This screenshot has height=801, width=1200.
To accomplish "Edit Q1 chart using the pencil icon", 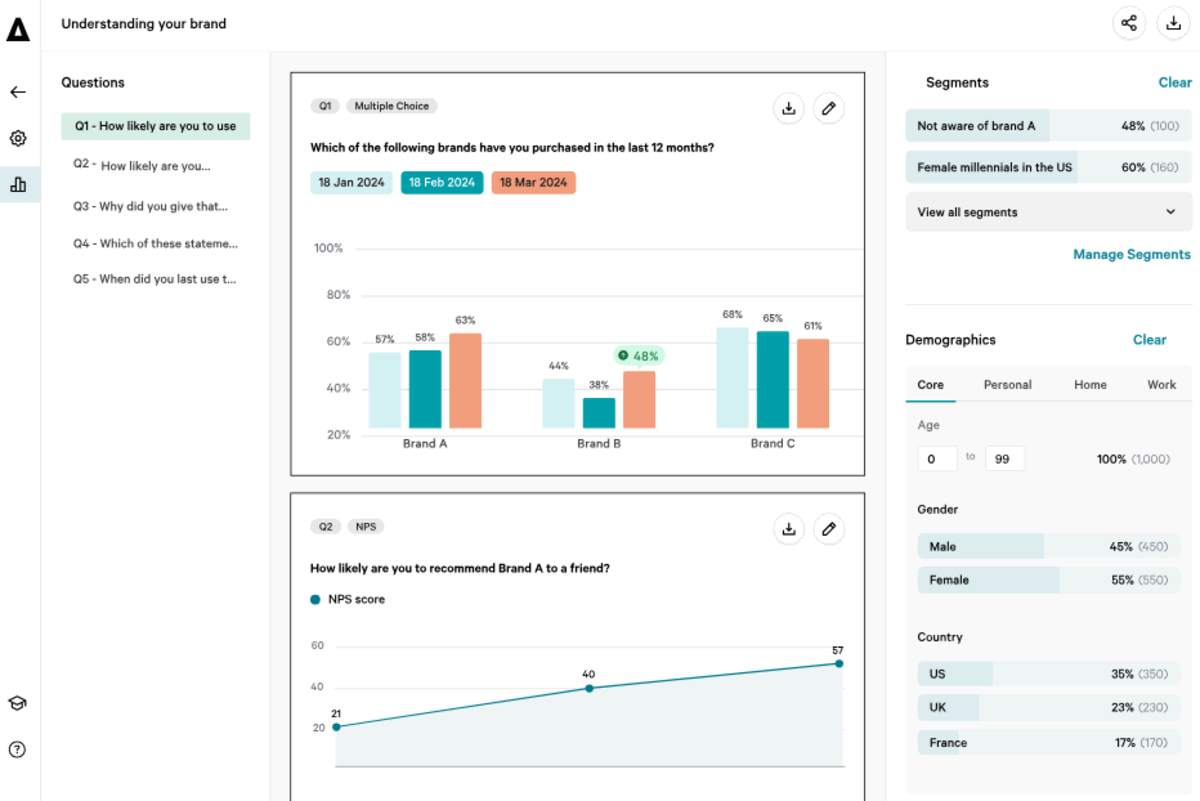I will click(x=829, y=108).
